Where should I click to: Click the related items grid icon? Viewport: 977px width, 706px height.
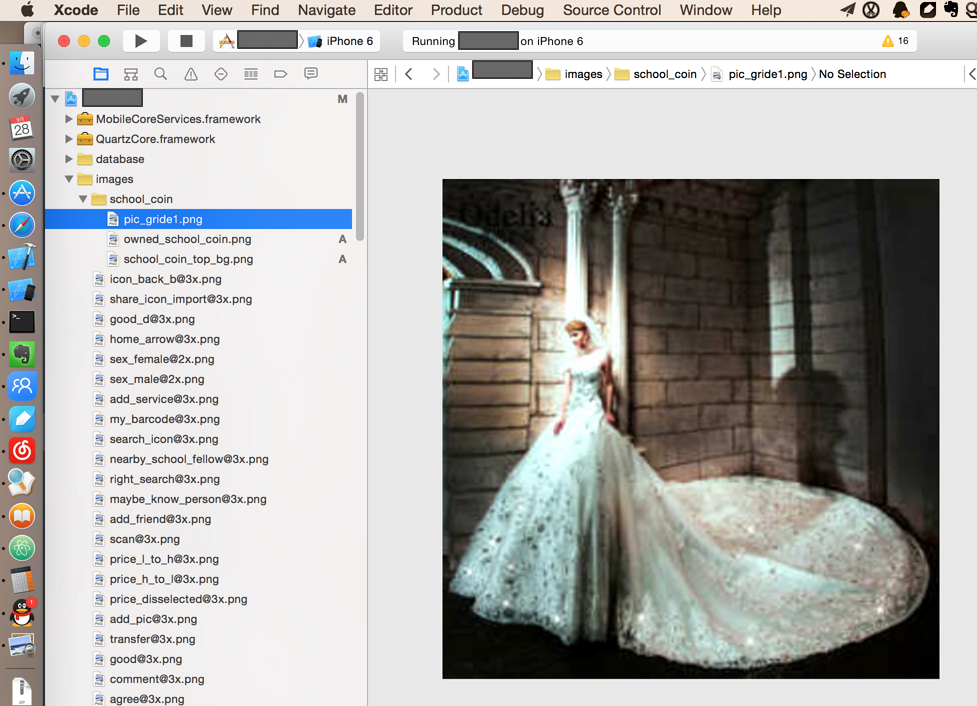point(380,74)
